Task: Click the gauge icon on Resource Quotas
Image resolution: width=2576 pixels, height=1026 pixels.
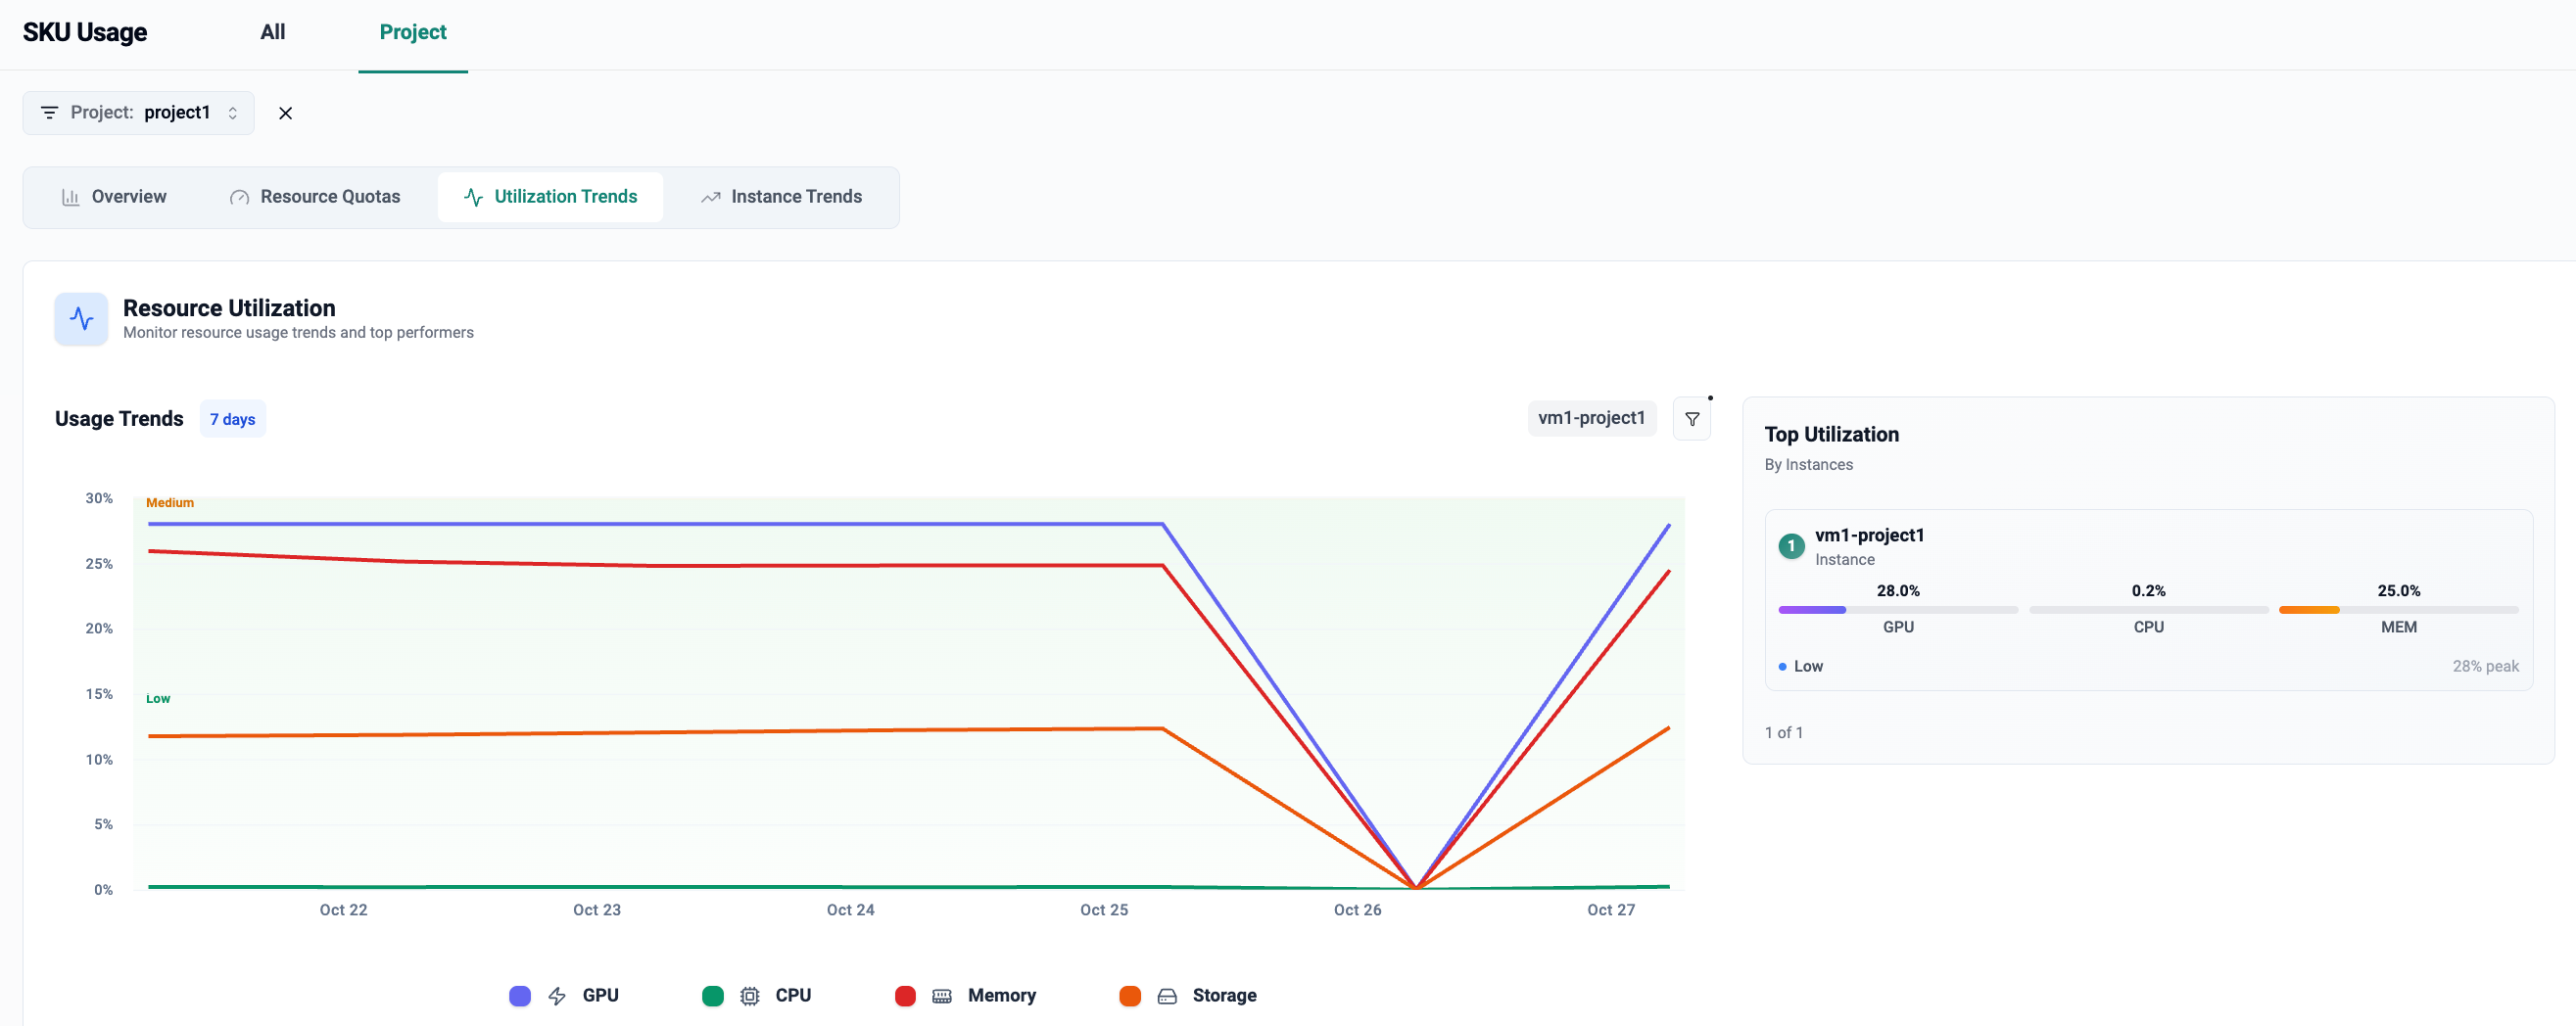Action: coord(239,197)
